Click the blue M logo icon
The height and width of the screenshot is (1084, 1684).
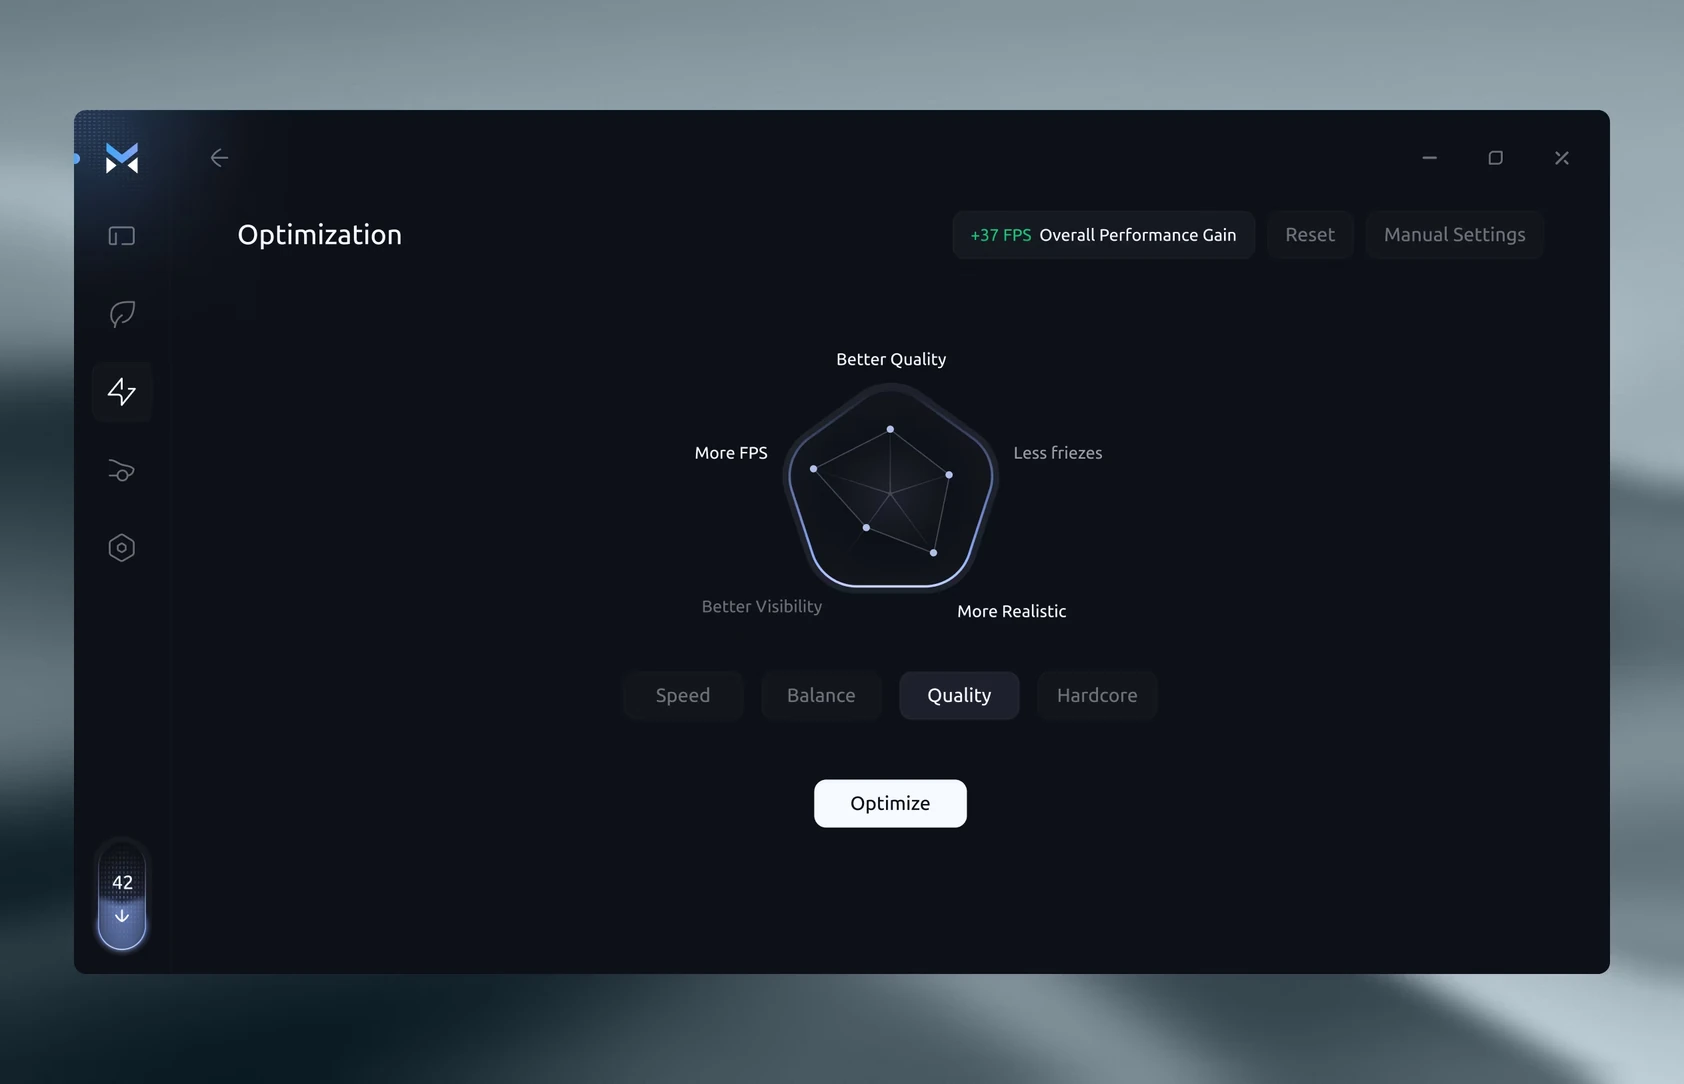(122, 158)
